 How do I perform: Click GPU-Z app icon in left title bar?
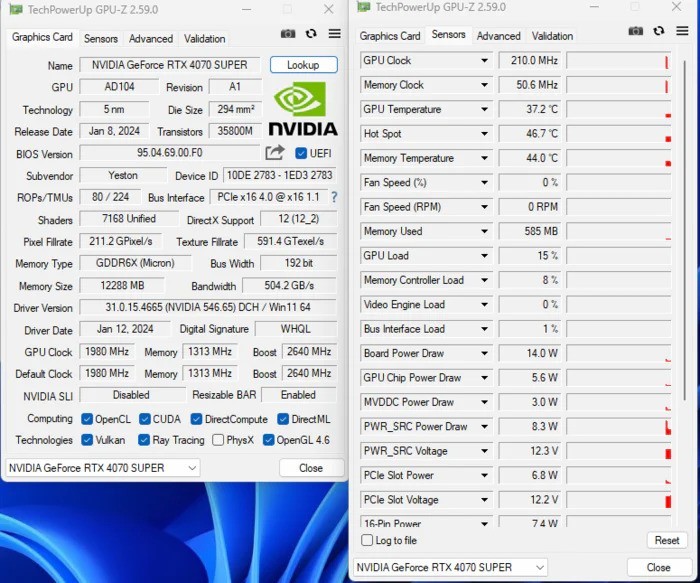(16, 9)
